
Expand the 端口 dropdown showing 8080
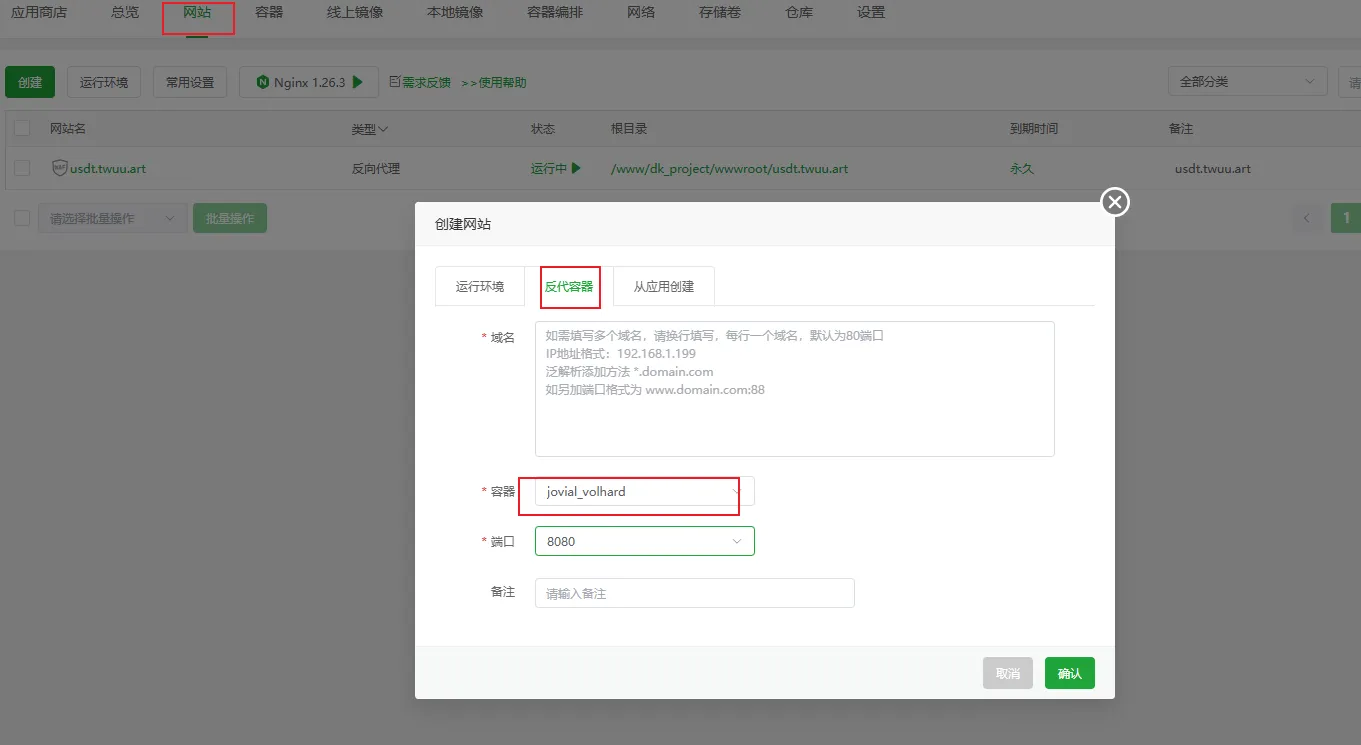click(644, 541)
